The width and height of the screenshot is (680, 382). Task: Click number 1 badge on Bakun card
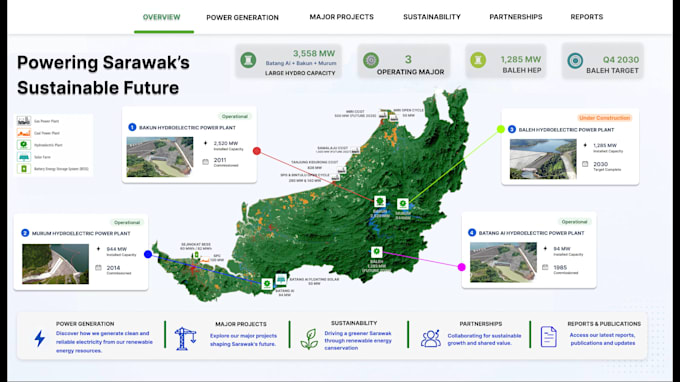tap(132, 127)
